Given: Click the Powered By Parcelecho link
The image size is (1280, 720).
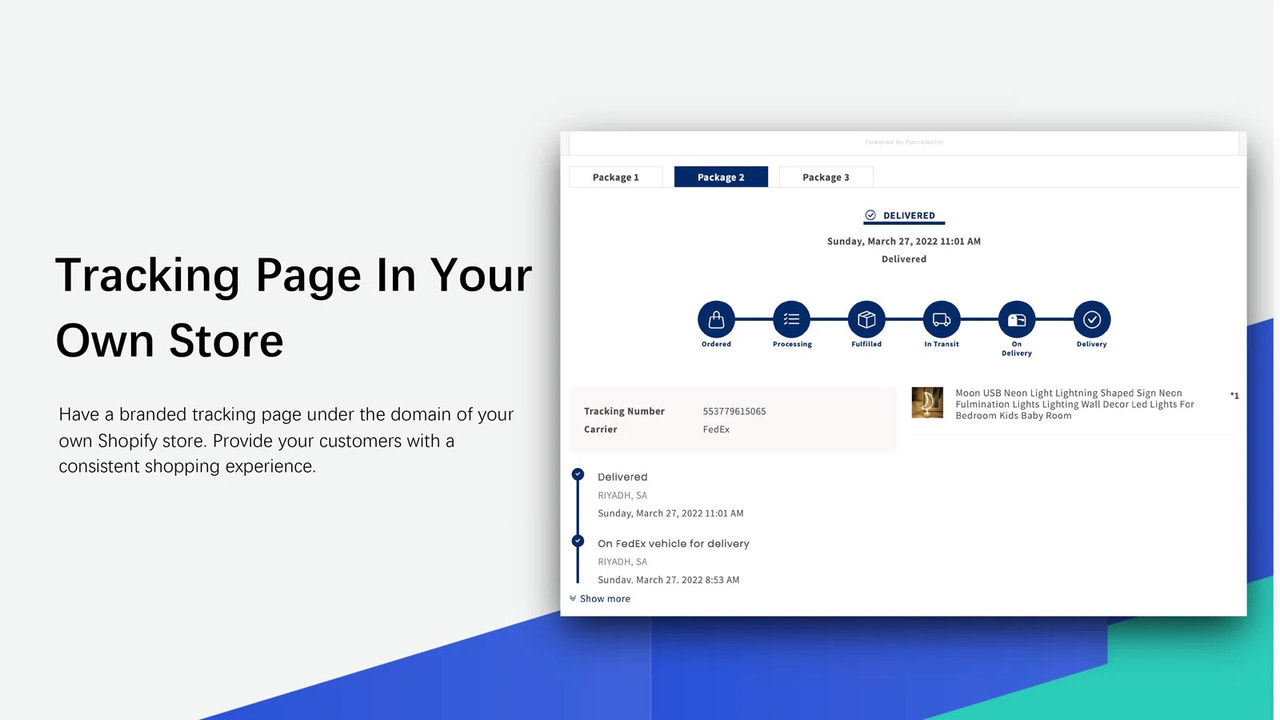Looking at the screenshot, I should [x=903, y=142].
